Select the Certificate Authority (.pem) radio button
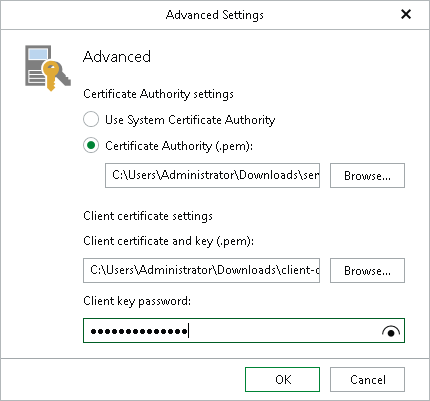This screenshot has width=430, height=401. click(x=91, y=145)
